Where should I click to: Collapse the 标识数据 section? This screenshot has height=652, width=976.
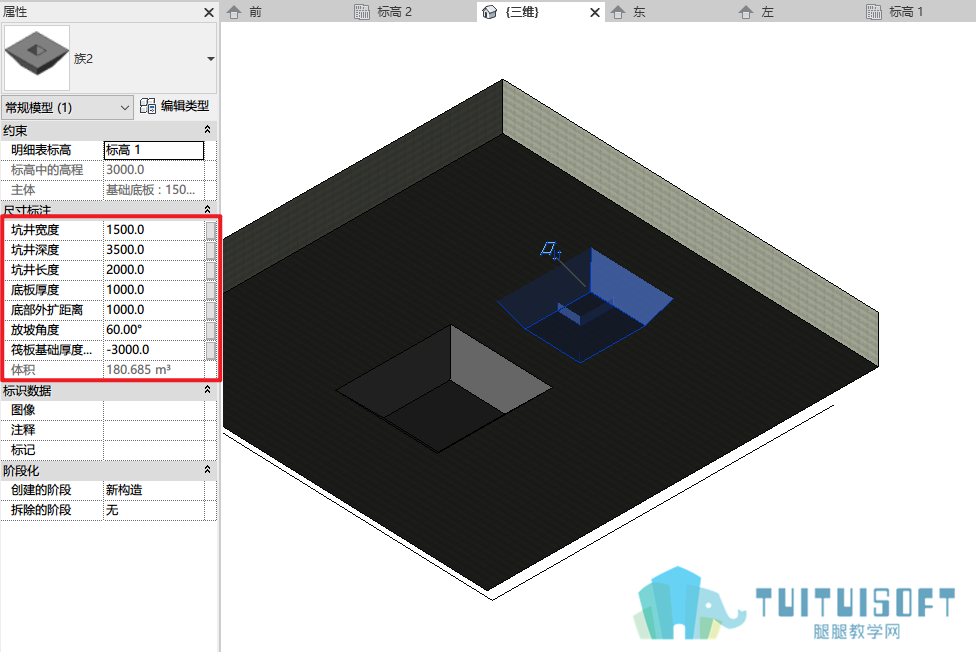point(207,390)
